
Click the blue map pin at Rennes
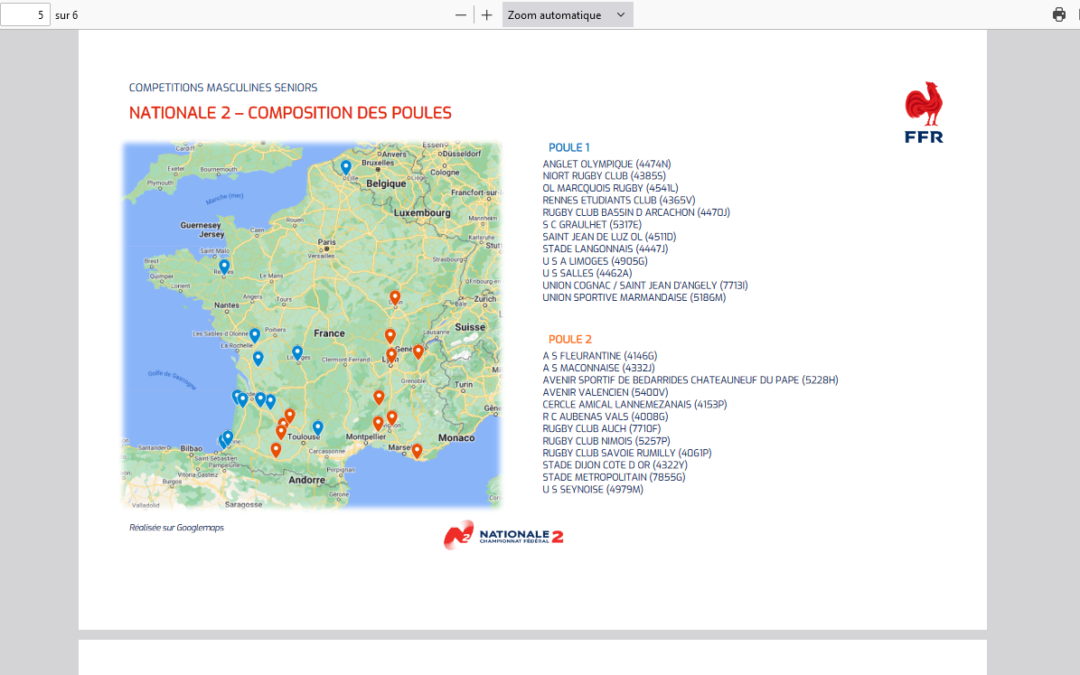coord(225,267)
